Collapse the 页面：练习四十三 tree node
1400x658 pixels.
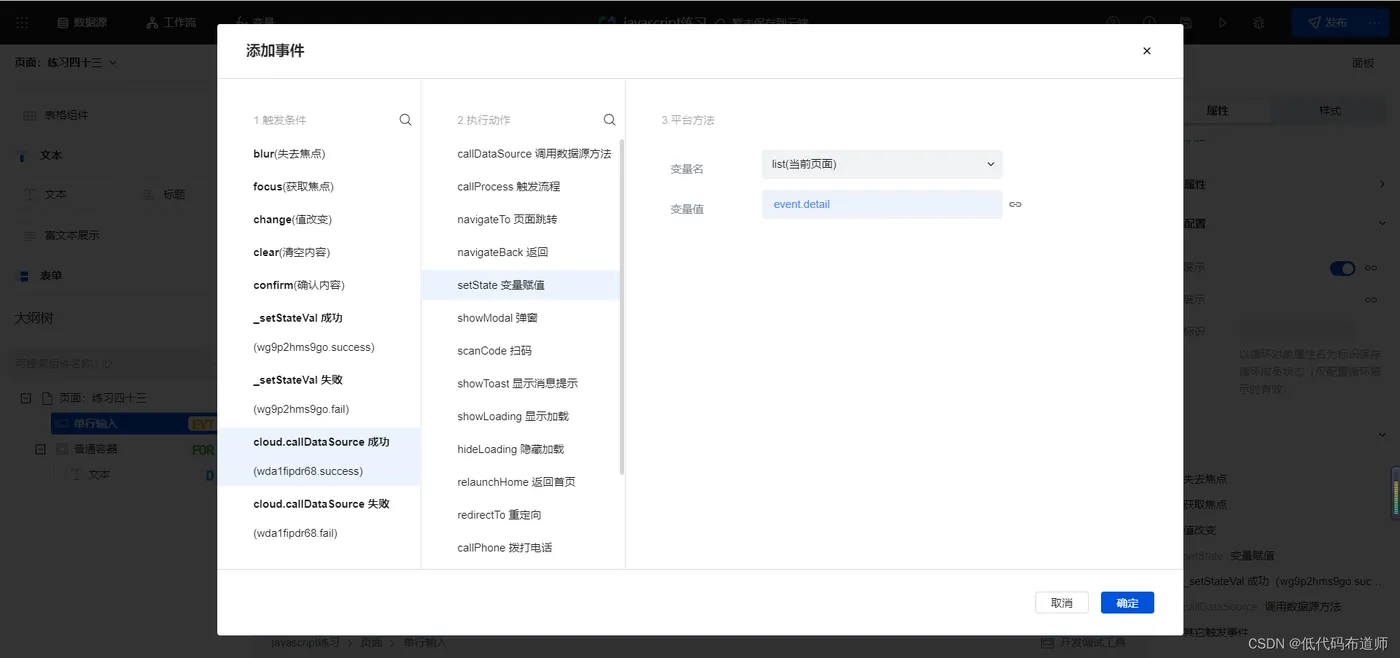pyautogui.click(x=25, y=398)
